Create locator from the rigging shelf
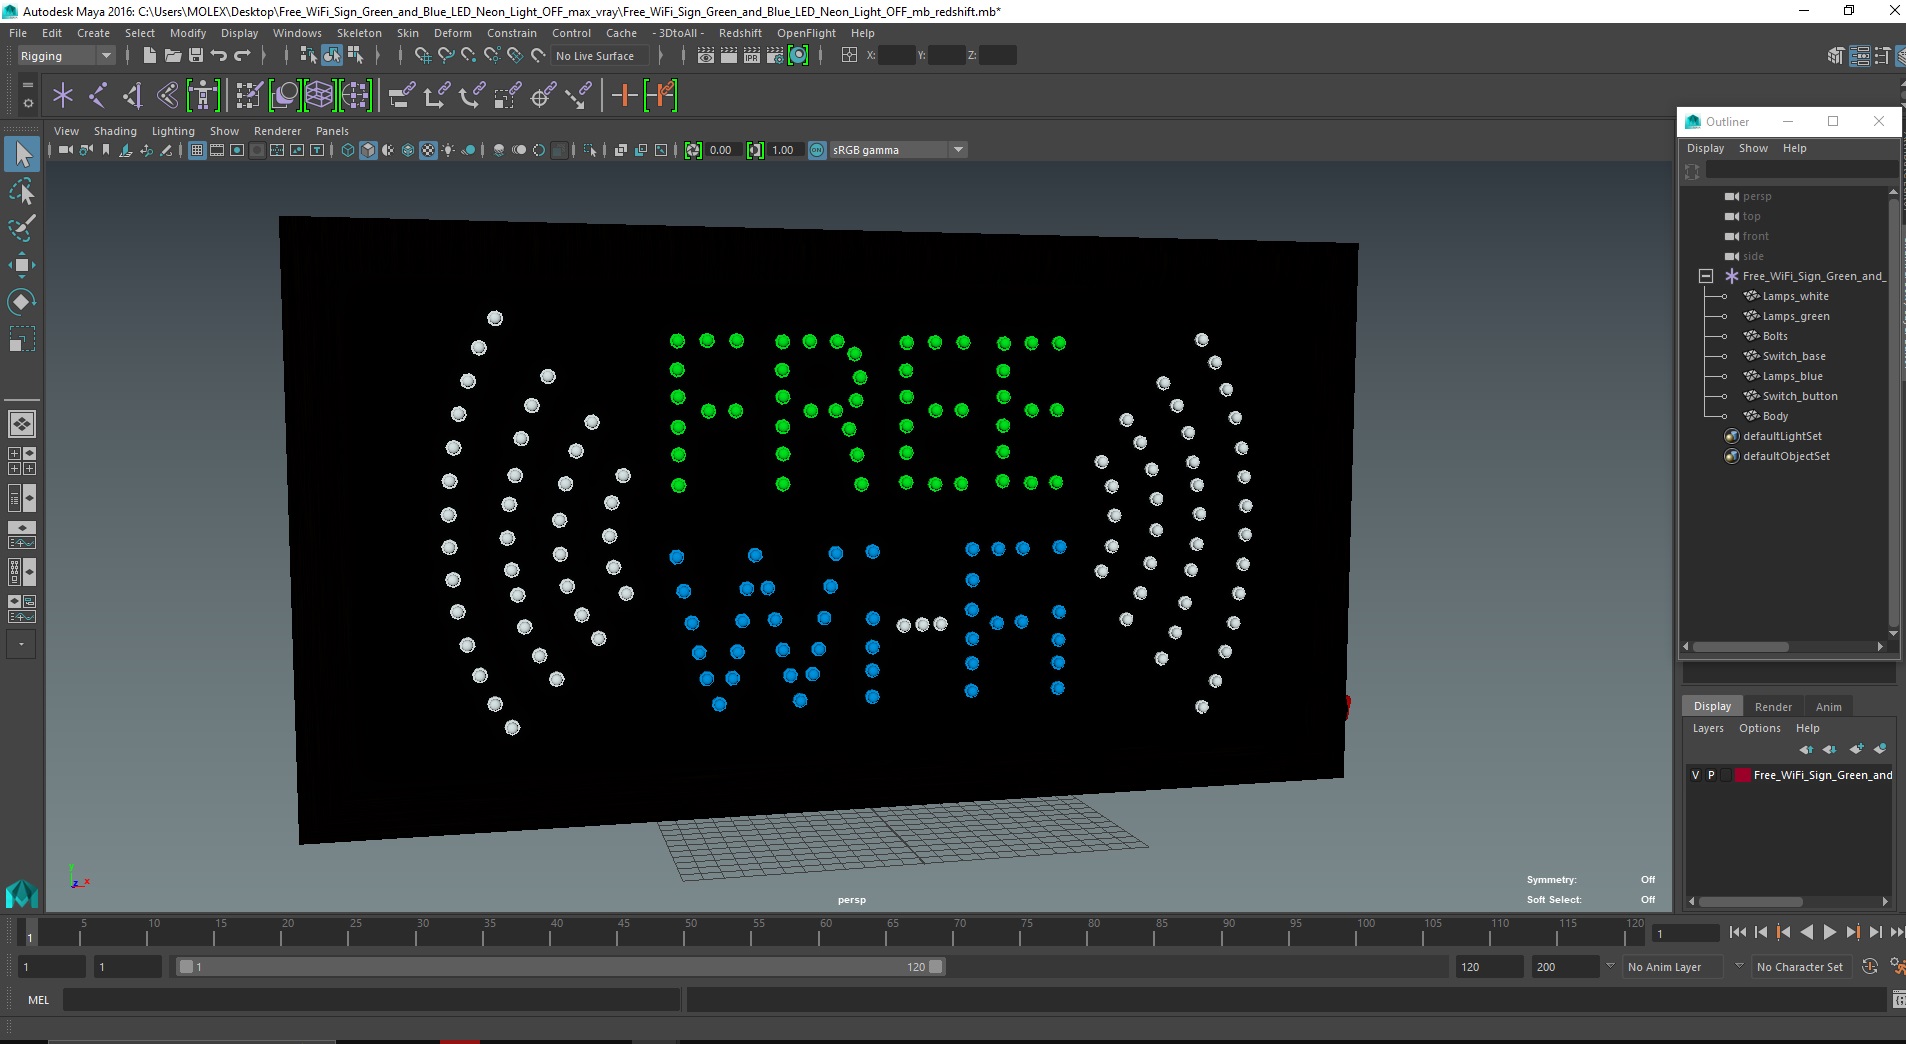The image size is (1906, 1044). coord(62,96)
